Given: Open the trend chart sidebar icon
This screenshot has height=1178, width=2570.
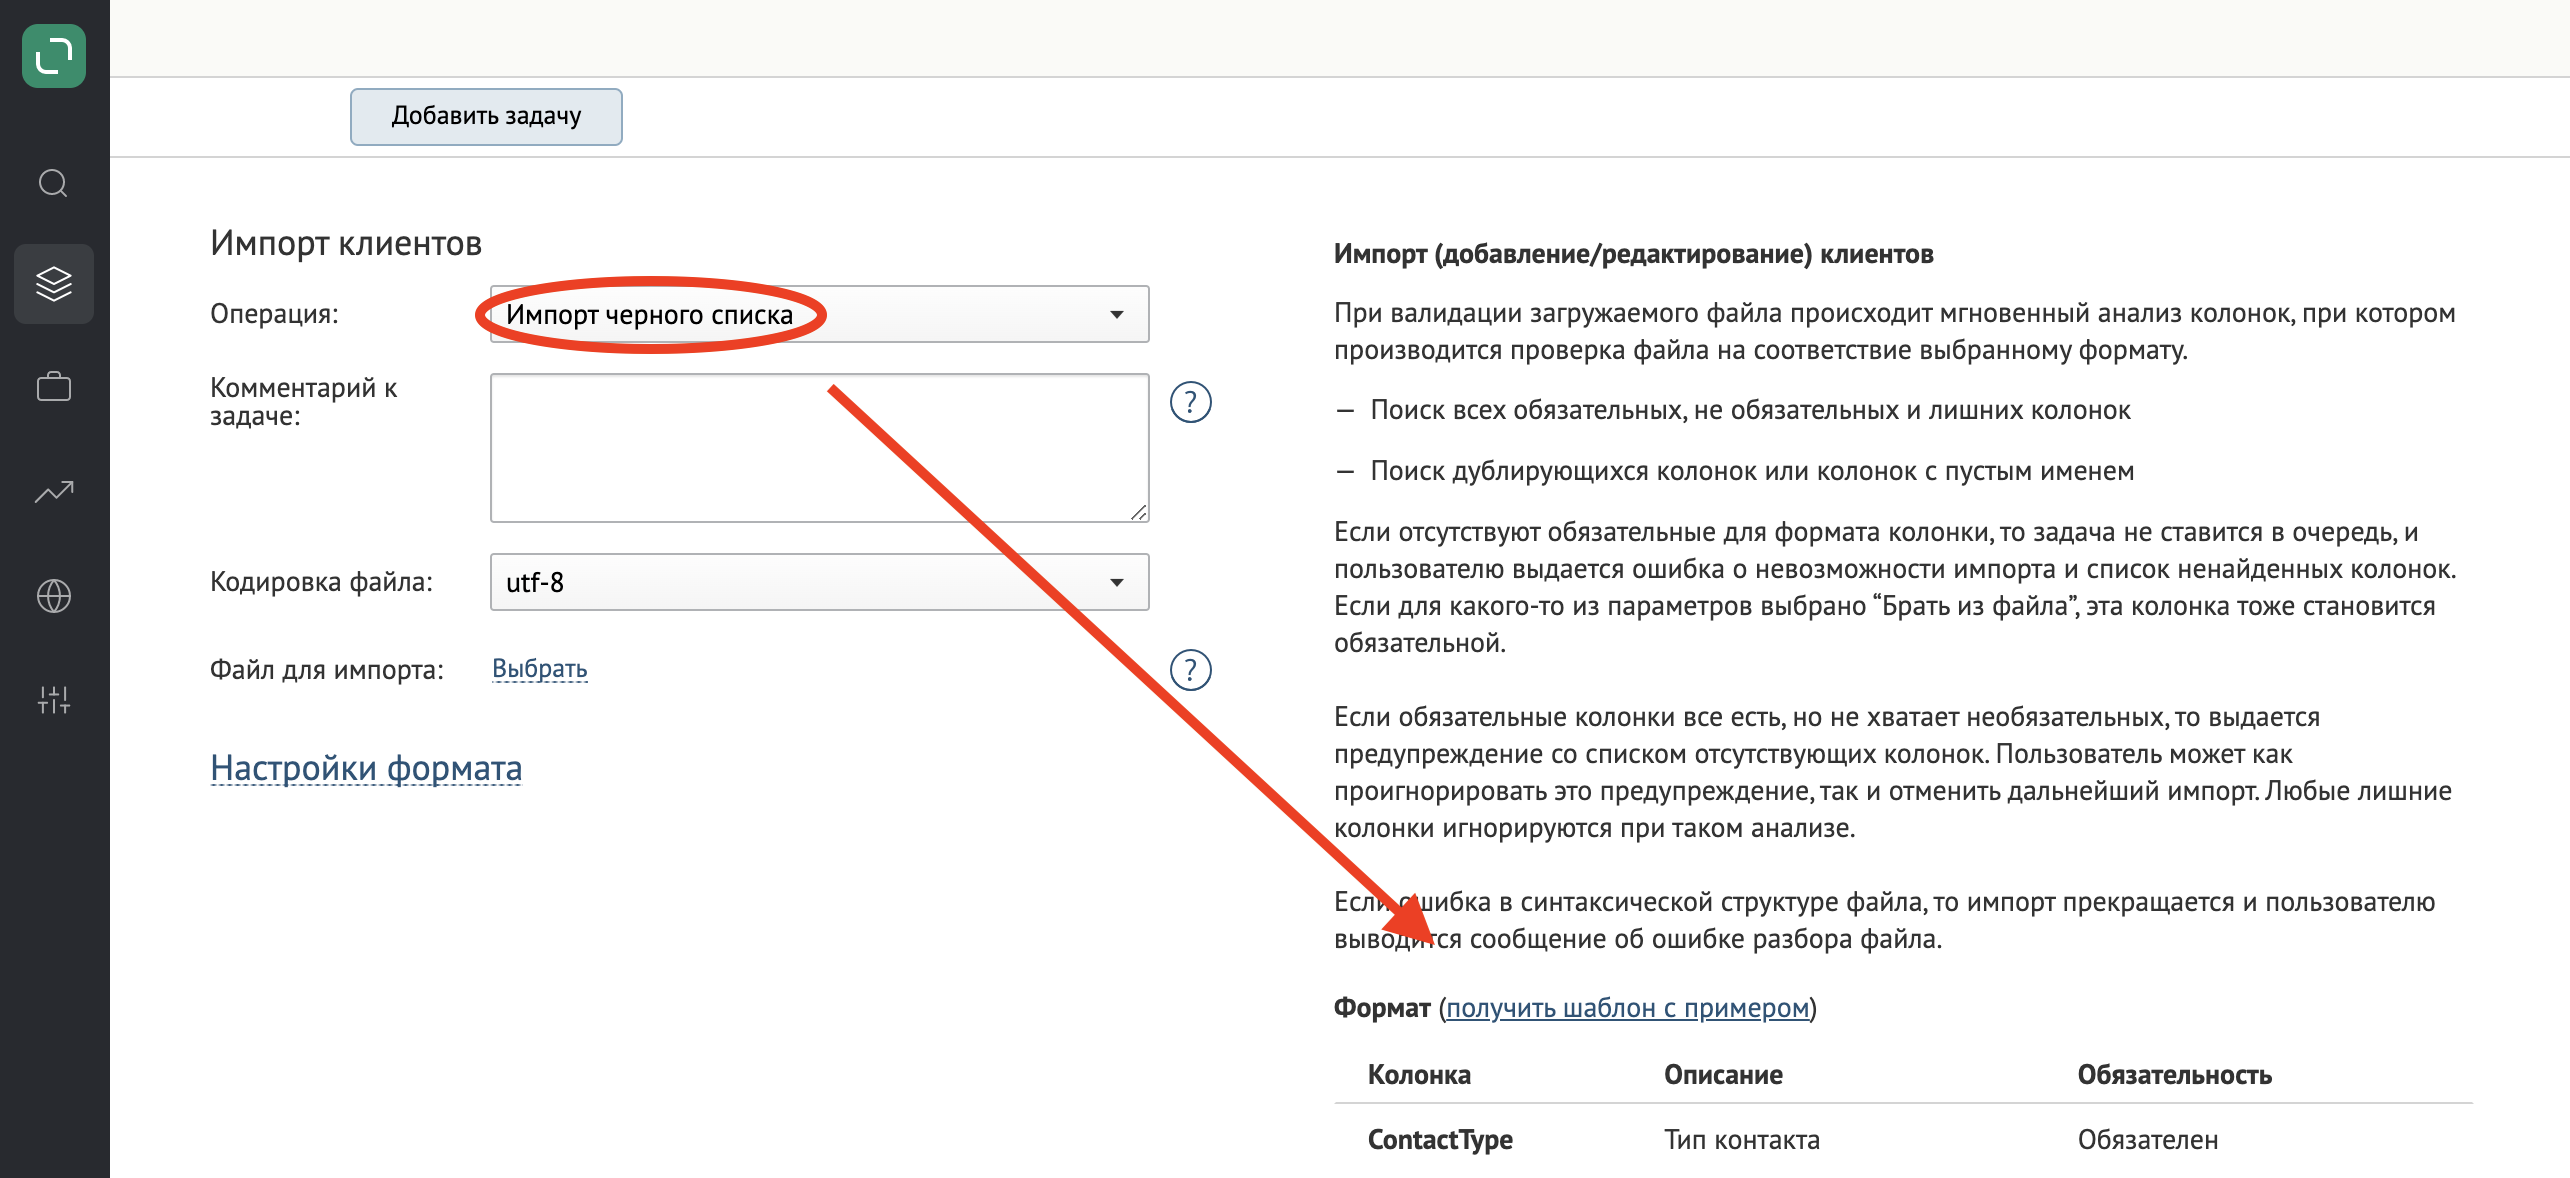Looking at the screenshot, I should (54, 491).
